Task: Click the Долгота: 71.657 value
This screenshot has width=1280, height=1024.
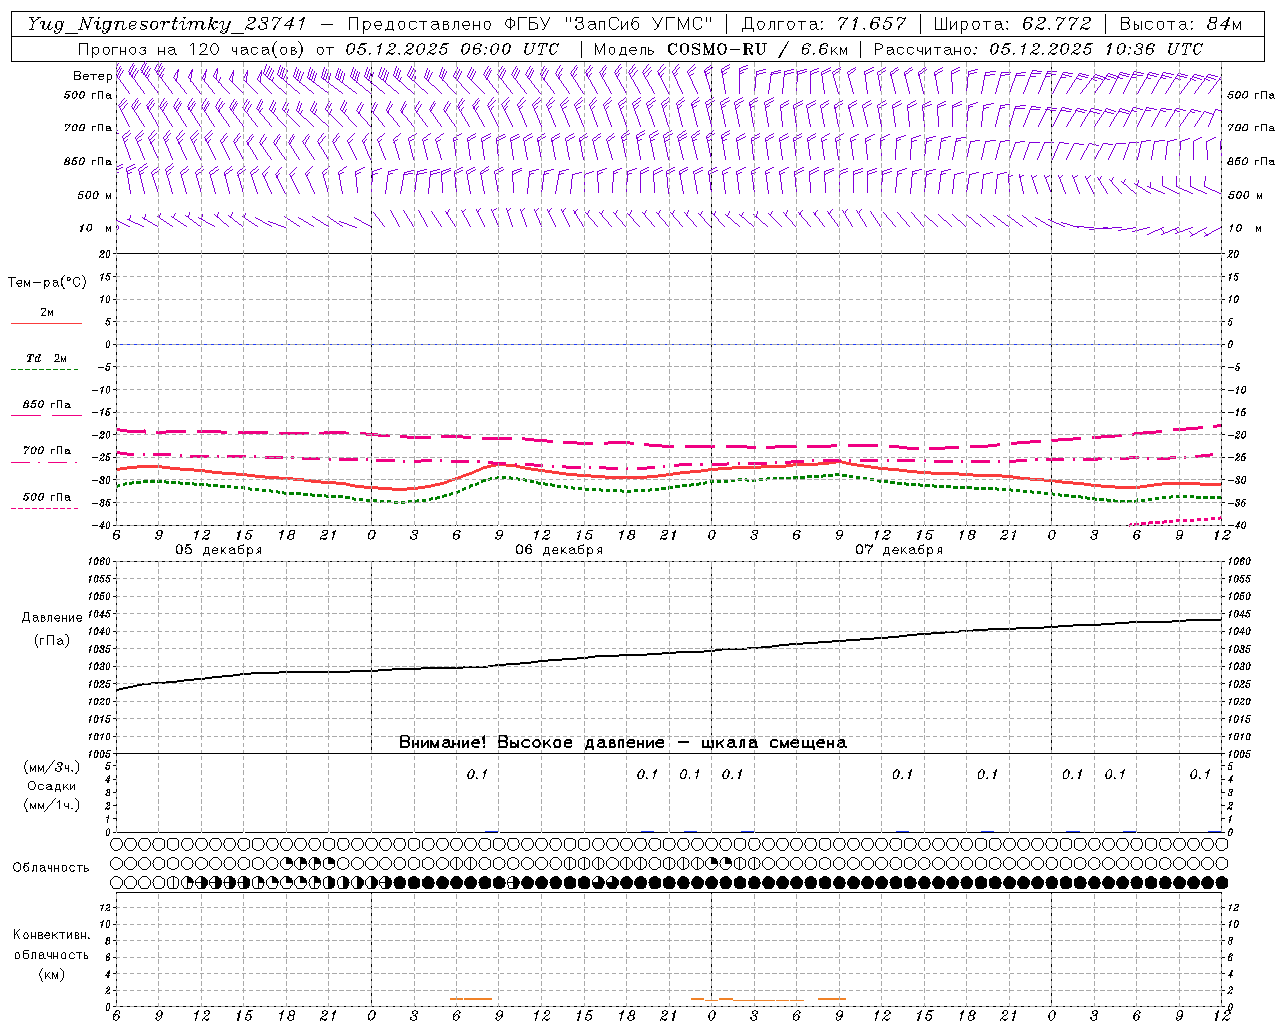Action: (x=824, y=24)
